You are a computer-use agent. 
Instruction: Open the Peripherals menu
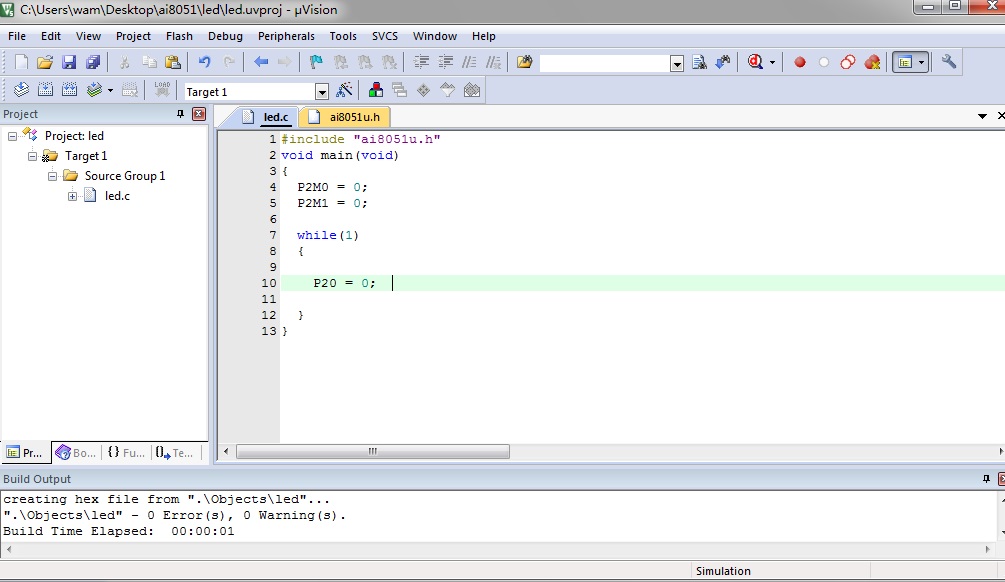[x=286, y=36]
